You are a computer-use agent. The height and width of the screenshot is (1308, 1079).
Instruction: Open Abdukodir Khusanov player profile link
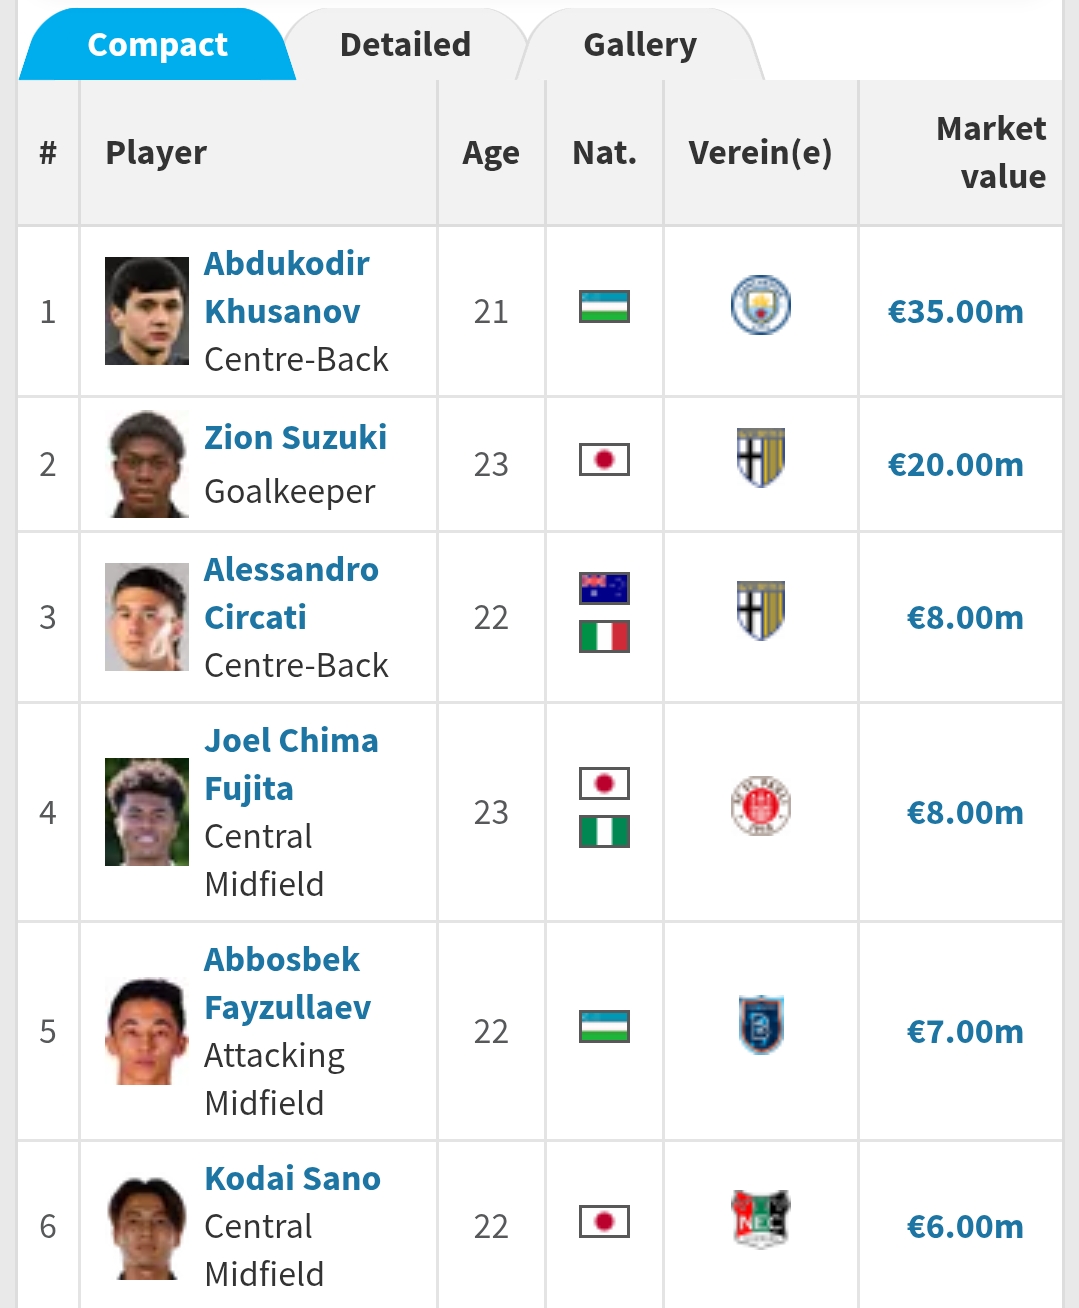coord(286,288)
